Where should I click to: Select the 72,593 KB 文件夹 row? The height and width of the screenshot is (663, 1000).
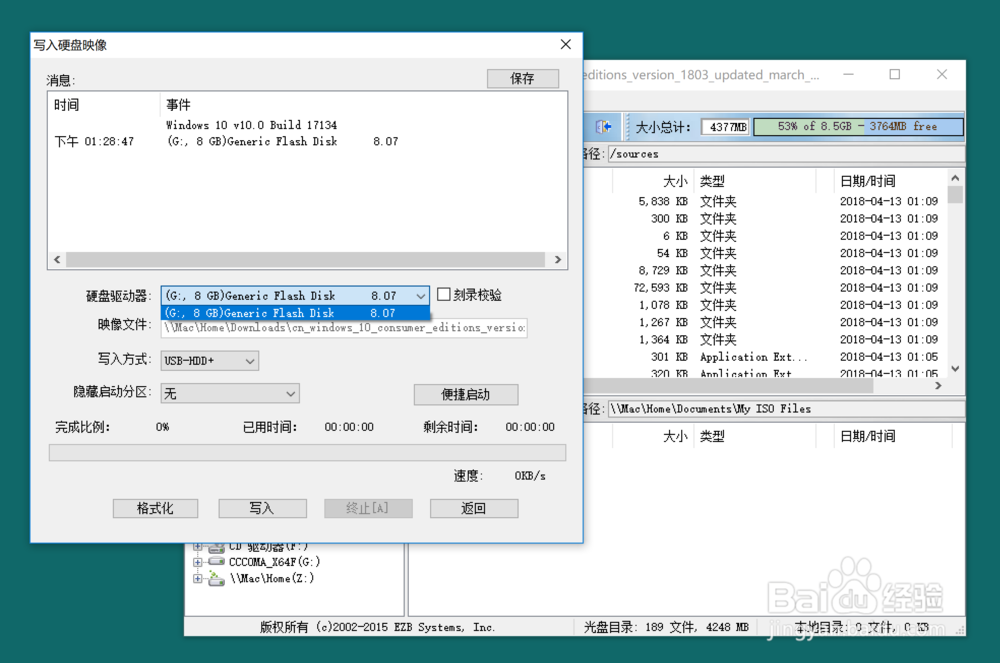(x=765, y=288)
